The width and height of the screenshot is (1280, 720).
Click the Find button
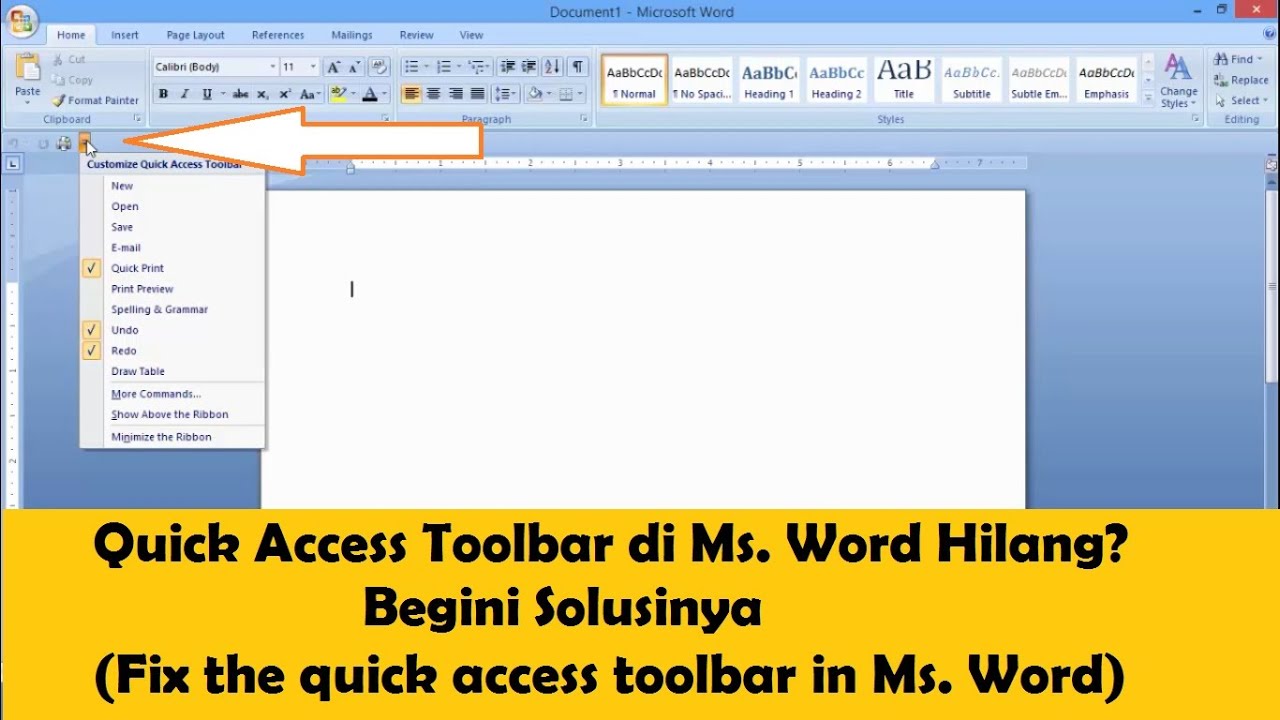(1238, 59)
